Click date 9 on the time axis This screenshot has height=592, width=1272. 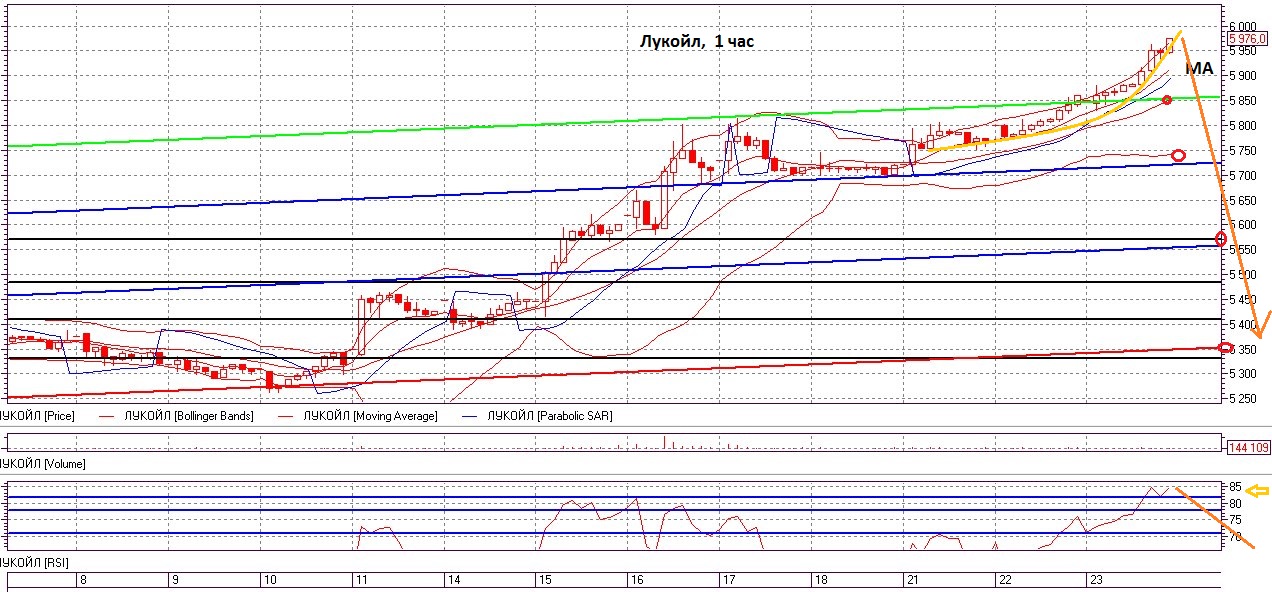pyautogui.click(x=175, y=580)
